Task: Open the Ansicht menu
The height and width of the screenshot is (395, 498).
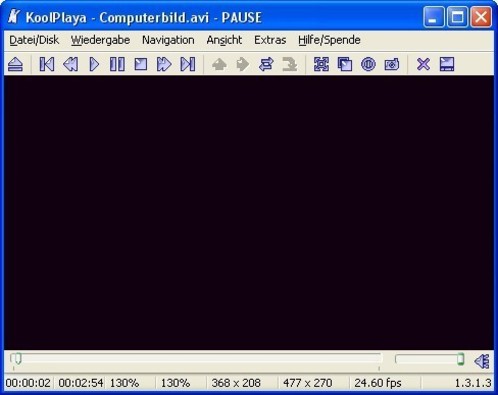Action: [x=224, y=40]
